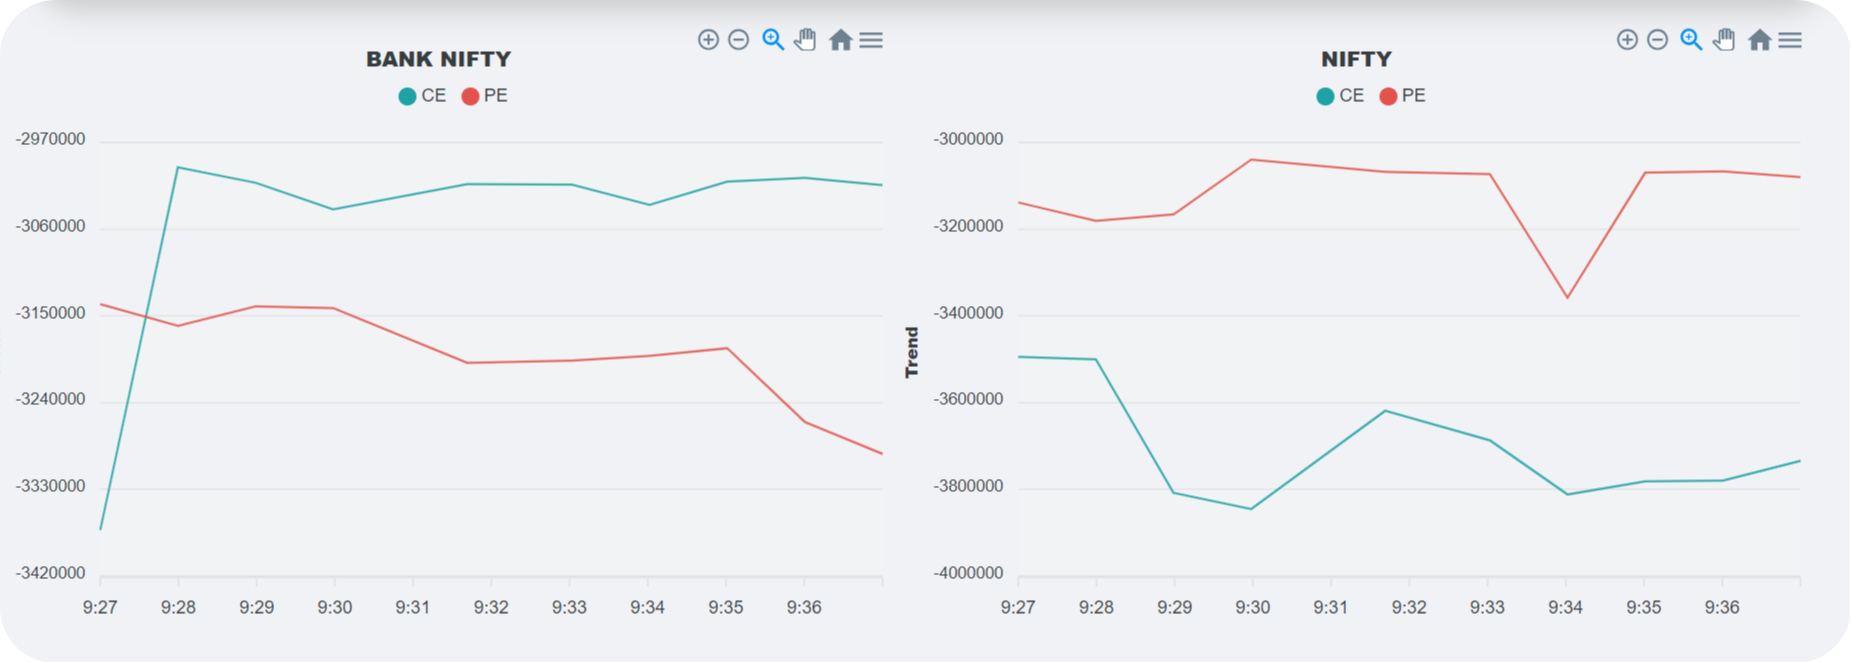Click the 9:36 x-axis label on BANK NIFTY
The width and height of the screenshot is (1851, 663).
tap(804, 608)
